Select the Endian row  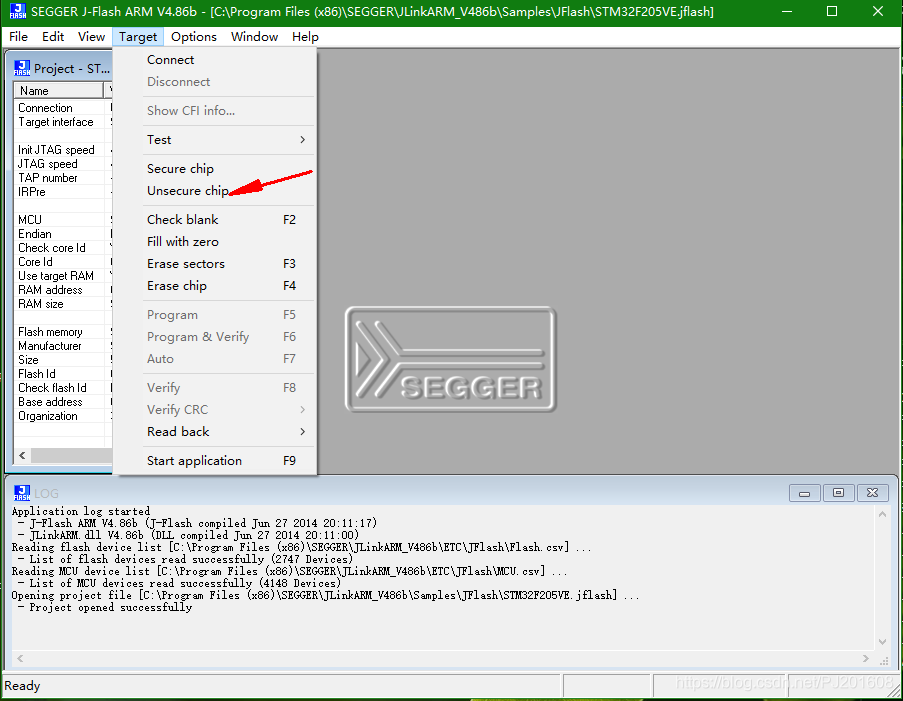click(x=63, y=234)
